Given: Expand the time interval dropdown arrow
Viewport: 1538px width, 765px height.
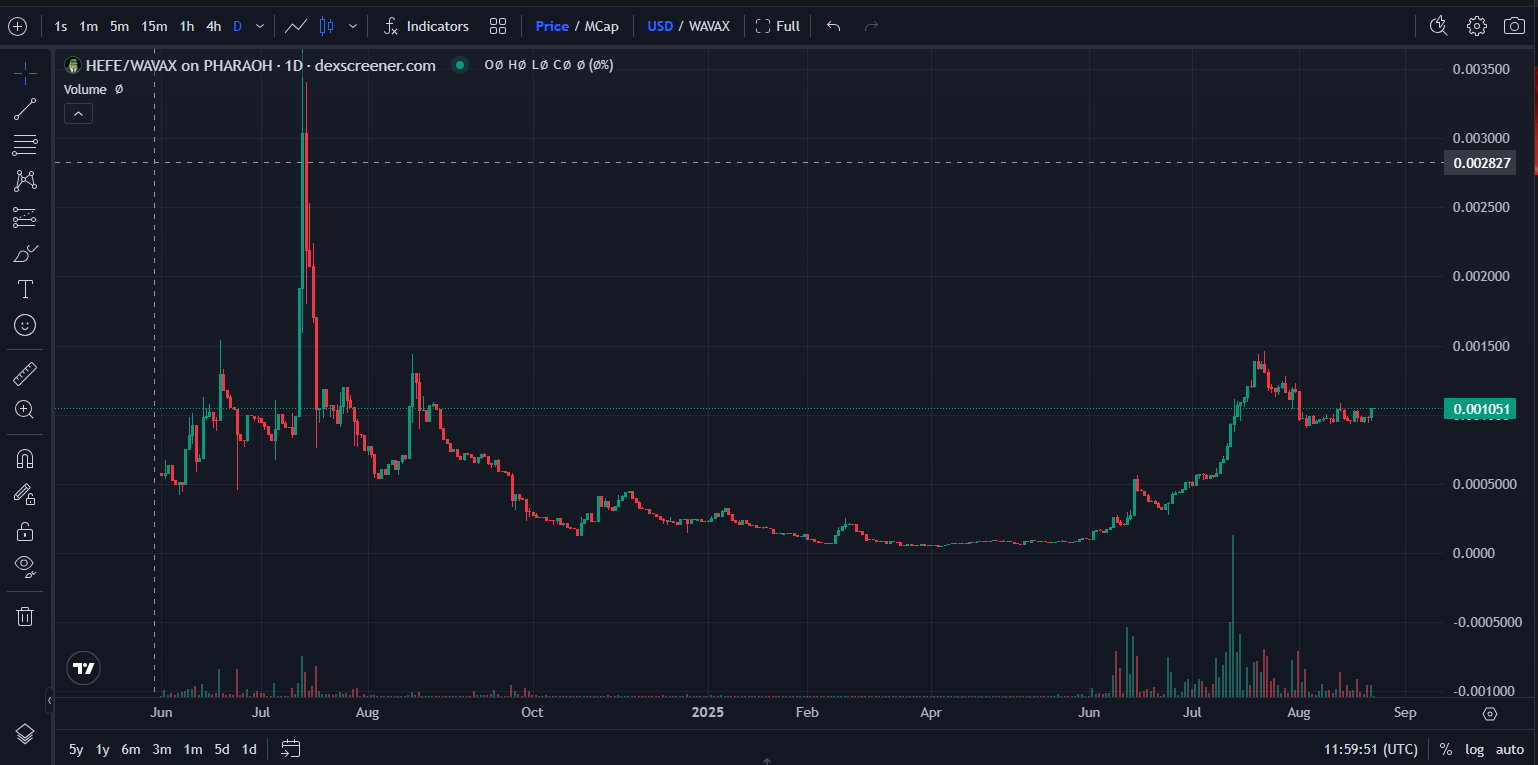Looking at the screenshot, I should [260, 26].
